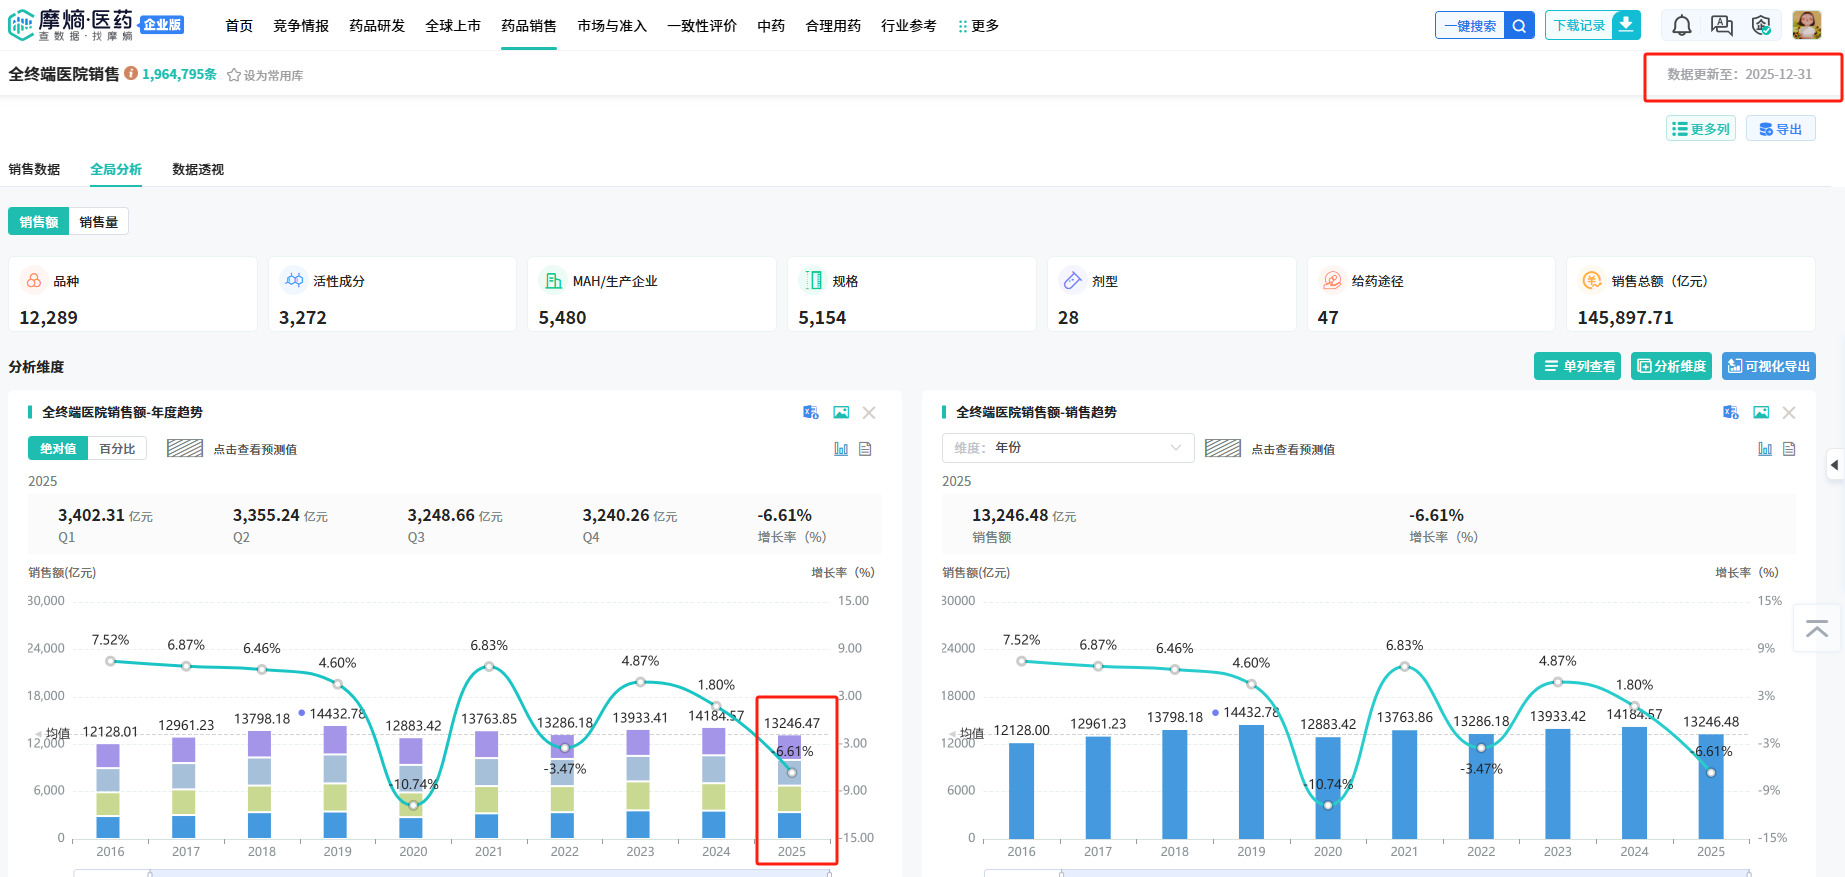This screenshot has width=1845, height=877.
Task: Open the 维度 年份 dropdown
Action: 1067,448
